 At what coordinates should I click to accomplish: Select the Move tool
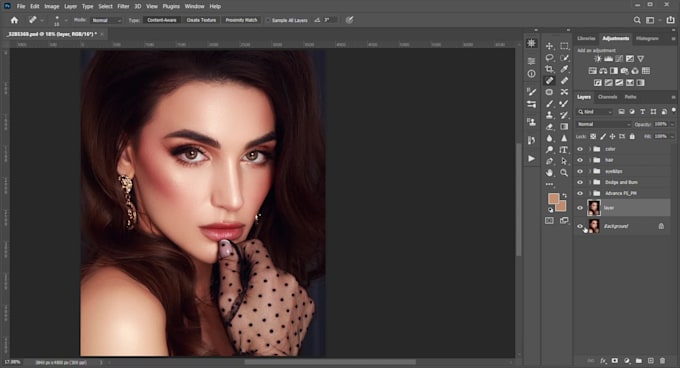click(549, 46)
